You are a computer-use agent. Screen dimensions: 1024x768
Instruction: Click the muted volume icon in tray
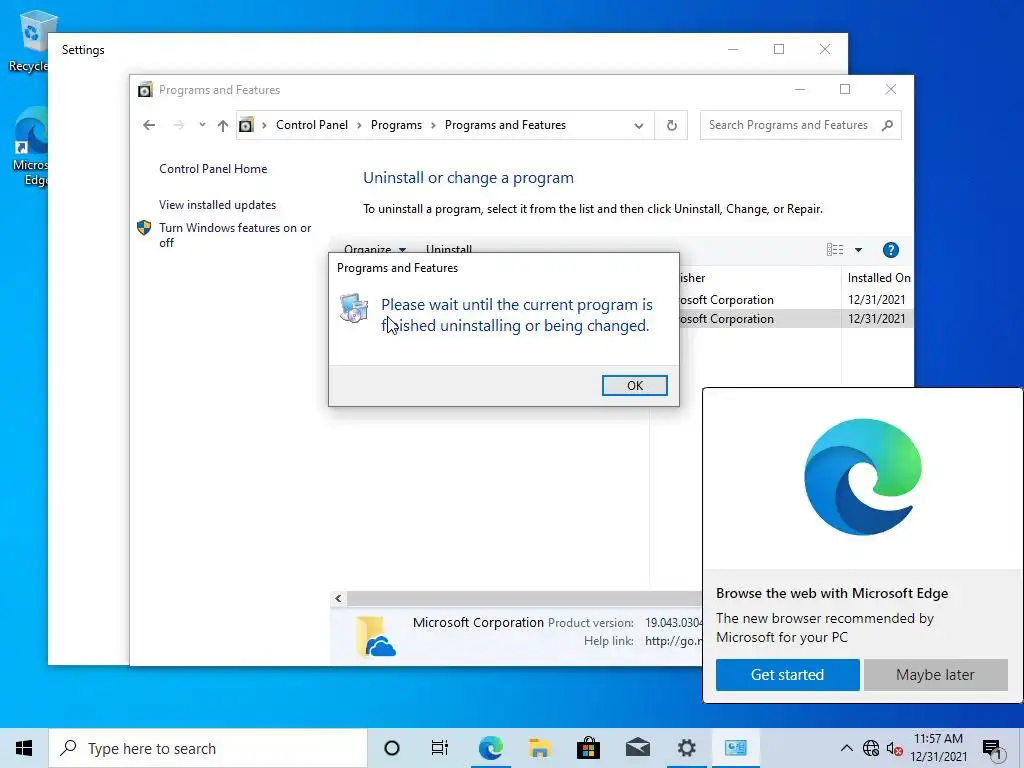tap(895, 748)
